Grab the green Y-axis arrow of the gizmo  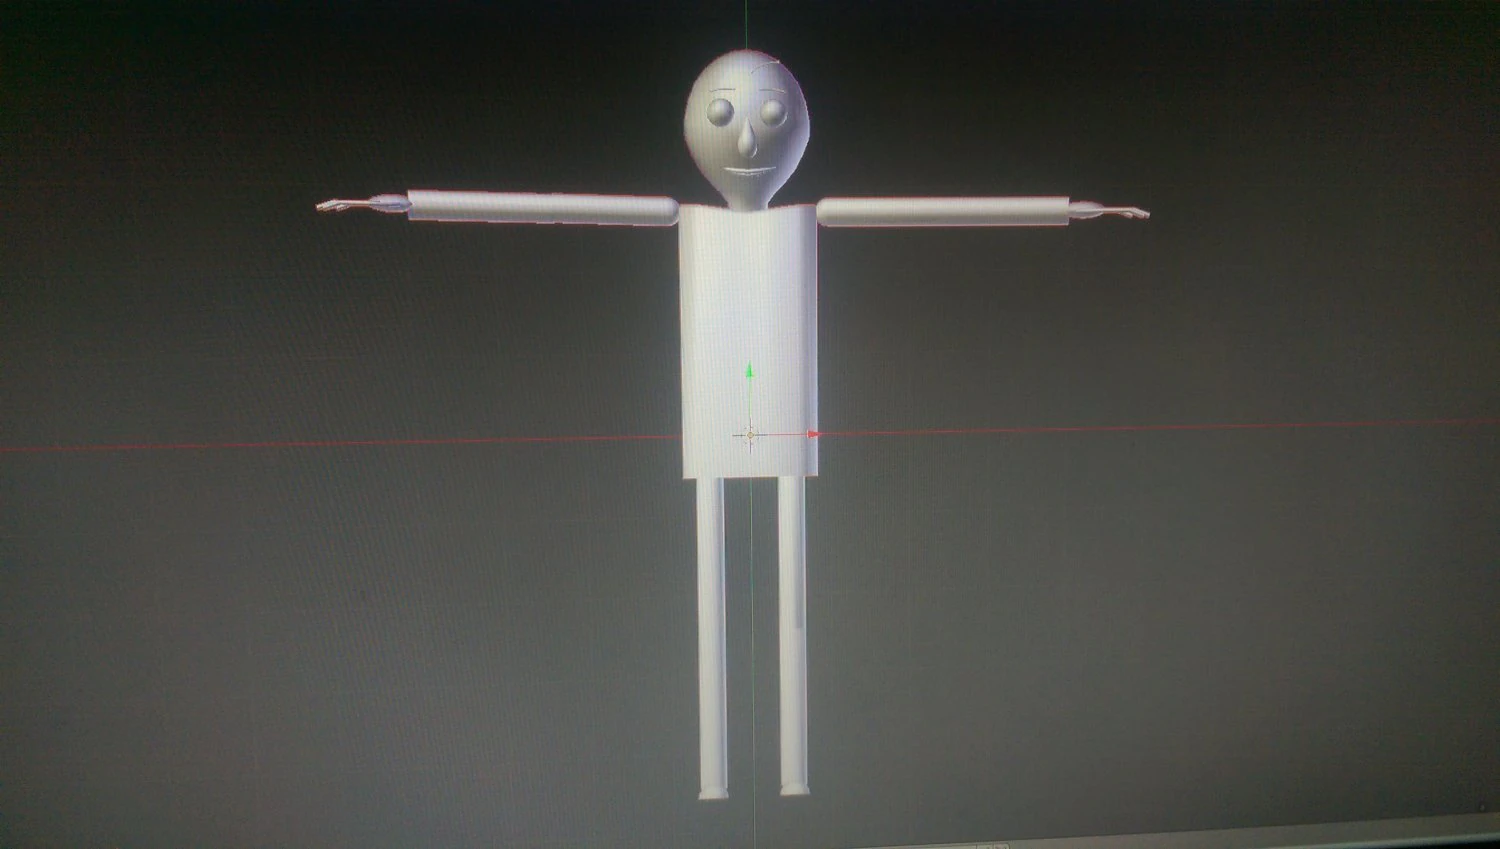pyautogui.click(x=750, y=372)
